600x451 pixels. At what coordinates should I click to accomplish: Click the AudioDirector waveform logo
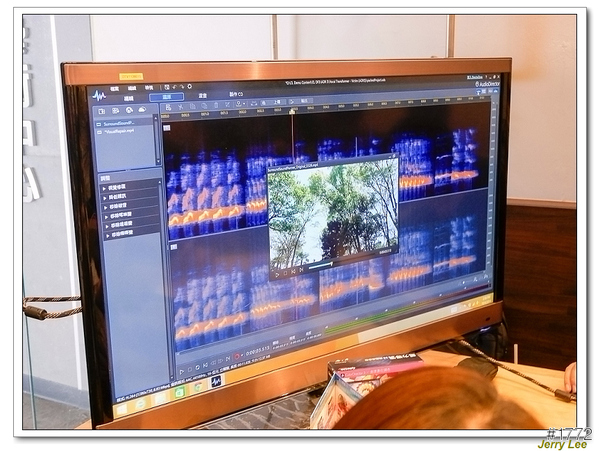99,95
